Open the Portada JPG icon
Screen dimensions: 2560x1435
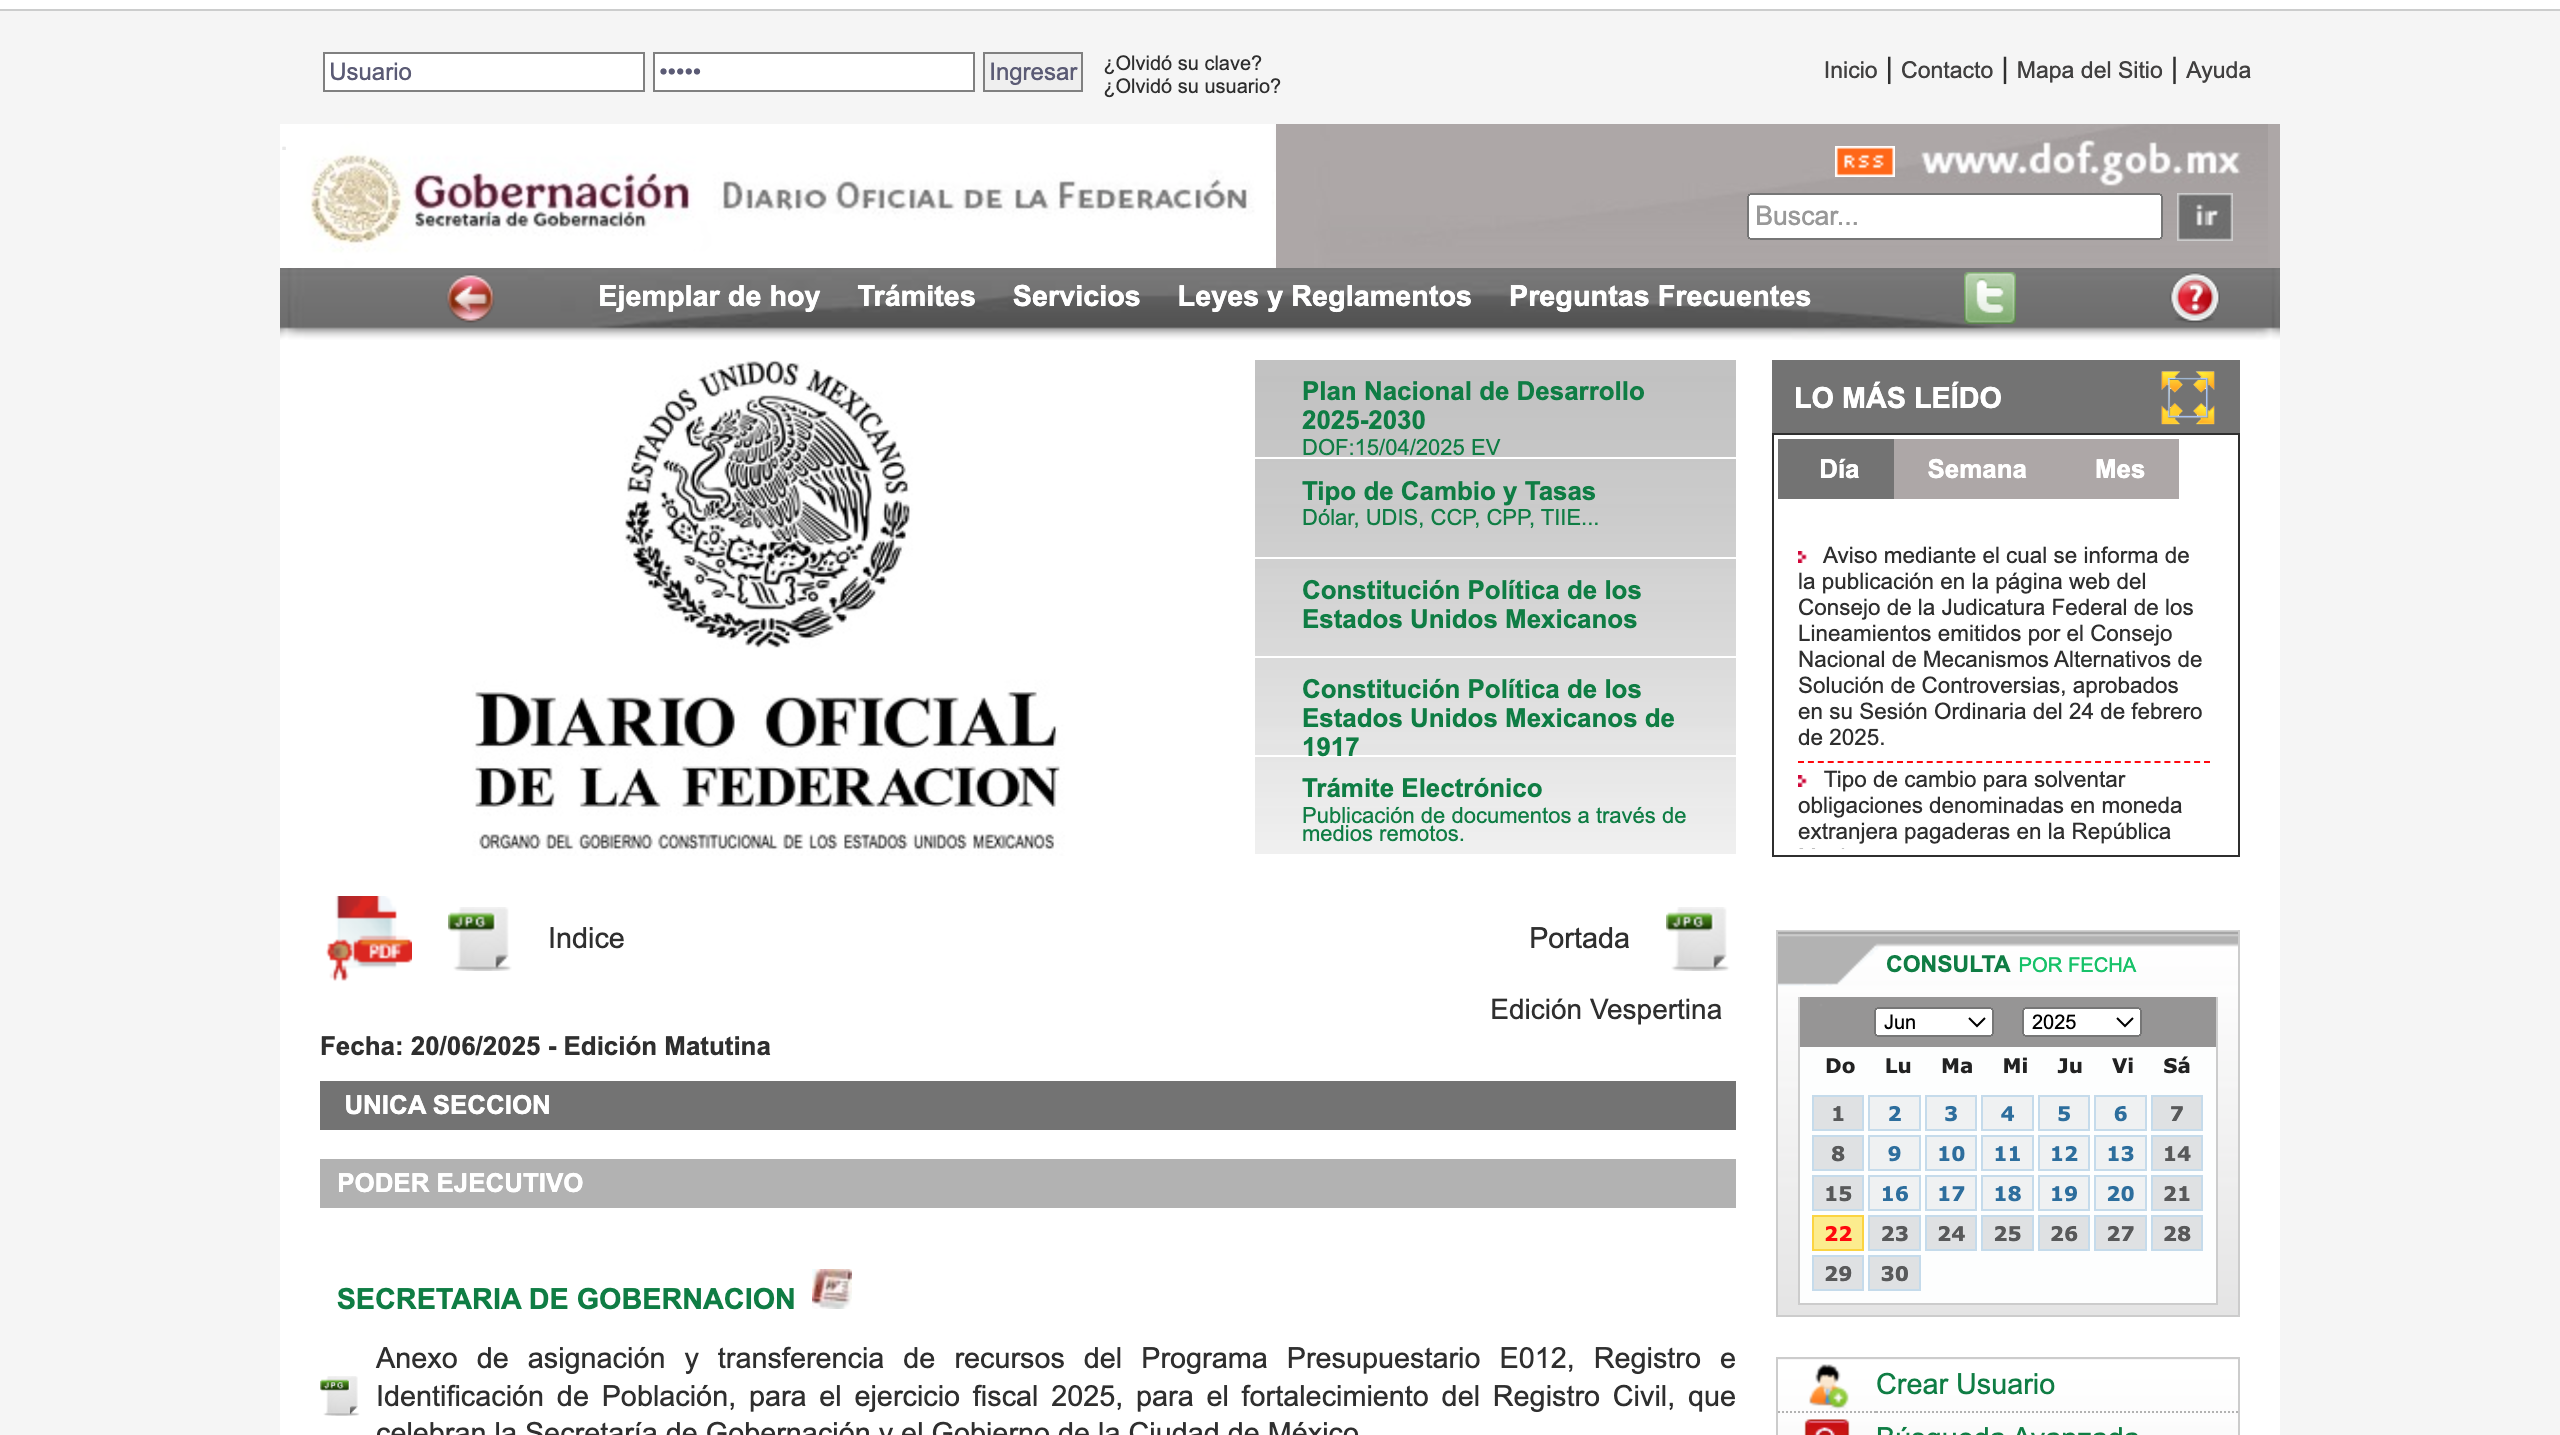coord(1697,938)
